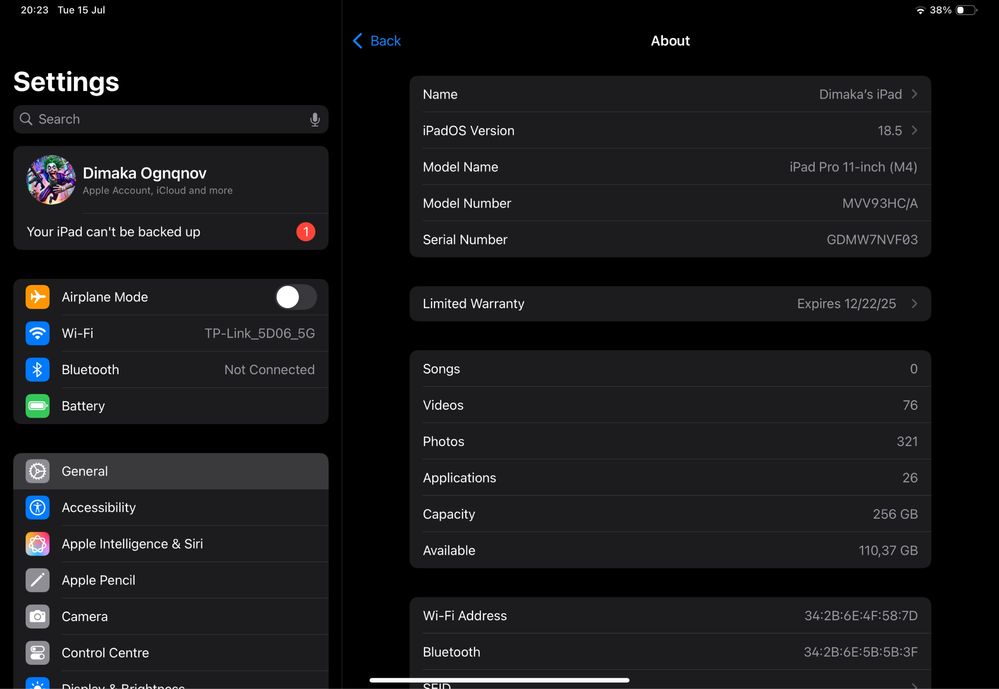Open Accessibility settings
This screenshot has height=689, width=999.
(171, 507)
